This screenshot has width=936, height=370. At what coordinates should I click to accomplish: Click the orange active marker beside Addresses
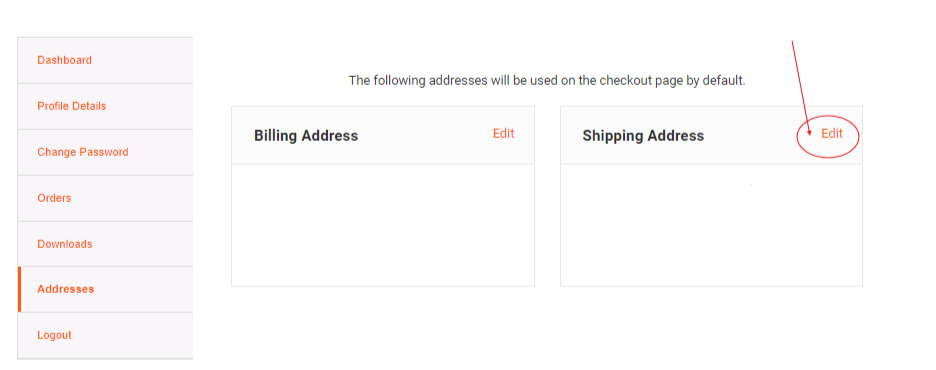[x=19, y=289]
